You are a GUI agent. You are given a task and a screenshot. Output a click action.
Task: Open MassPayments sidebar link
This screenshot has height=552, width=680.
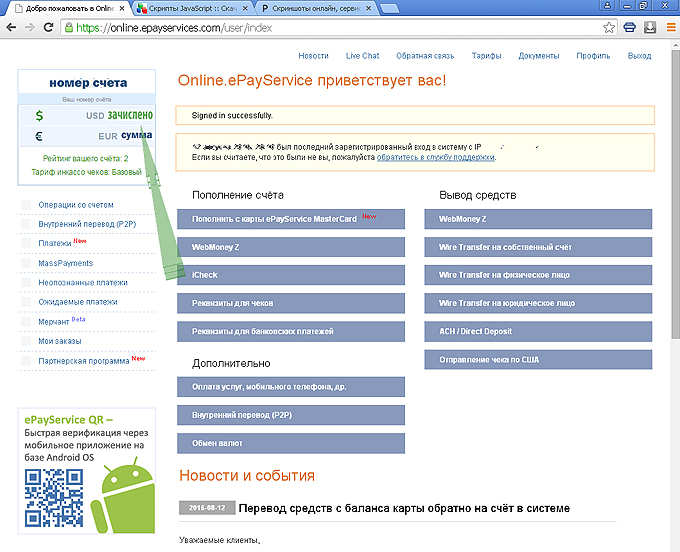65,263
